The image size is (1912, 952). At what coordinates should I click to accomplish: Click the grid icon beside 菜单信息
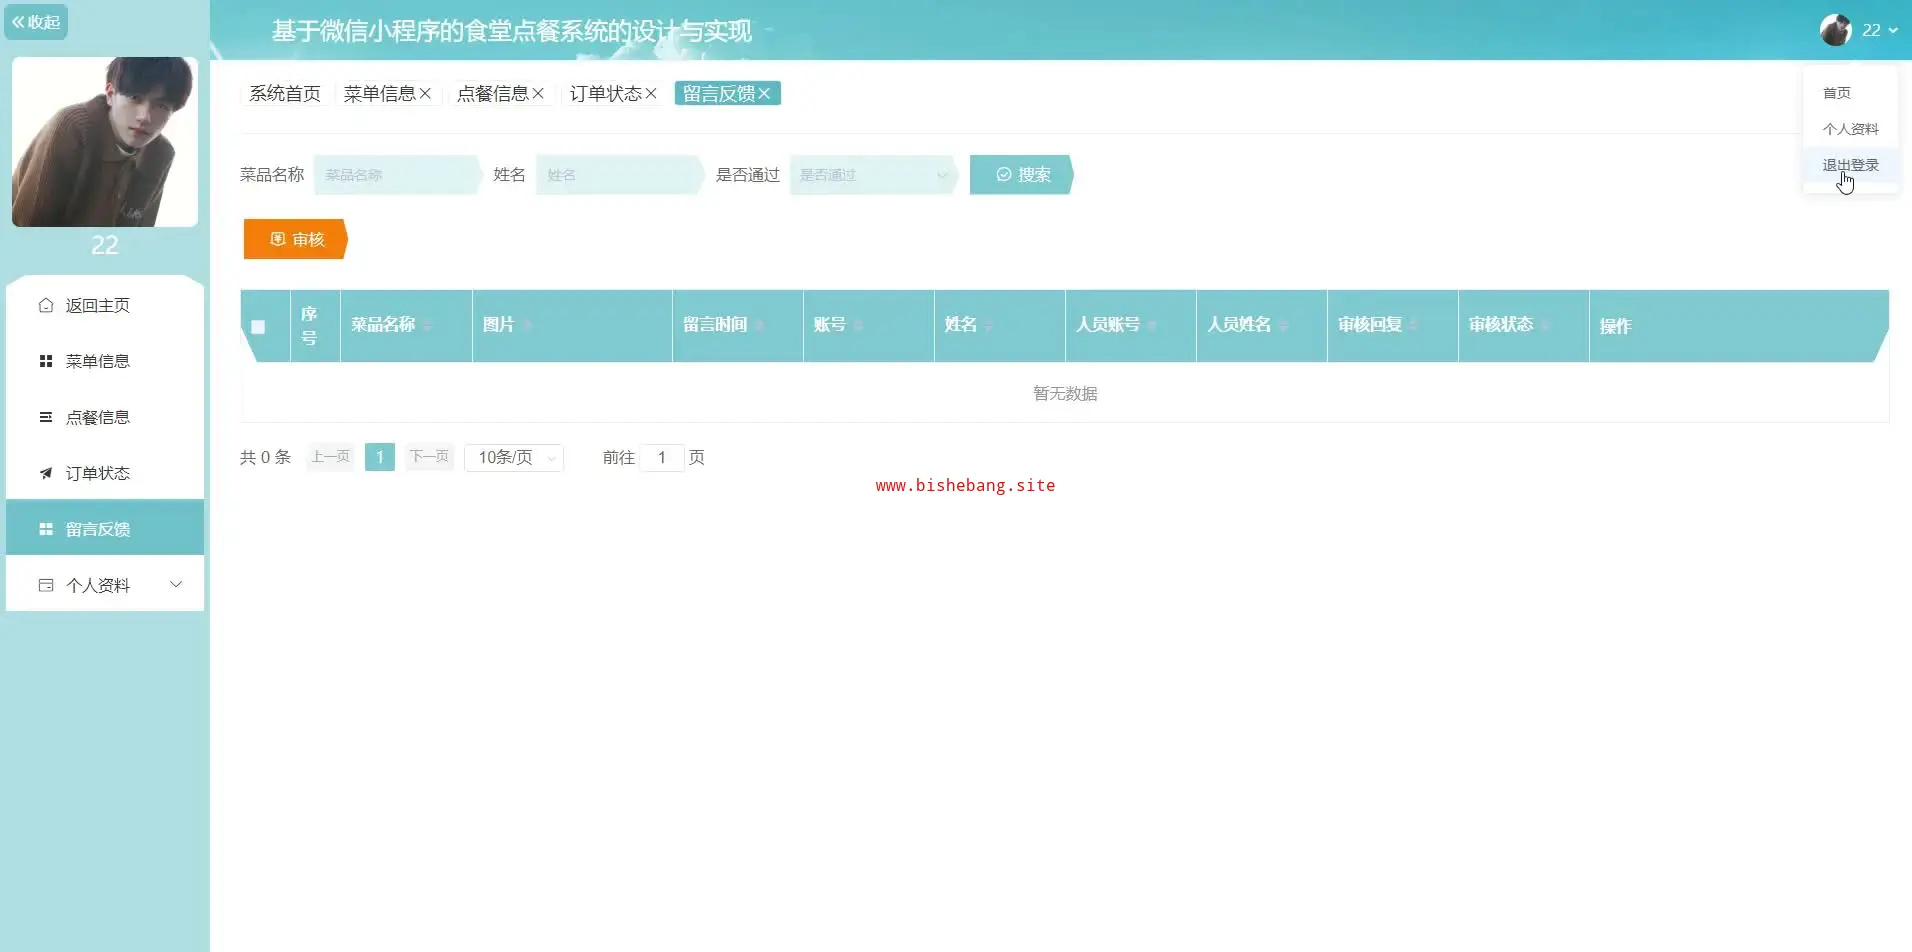[x=46, y=361]
